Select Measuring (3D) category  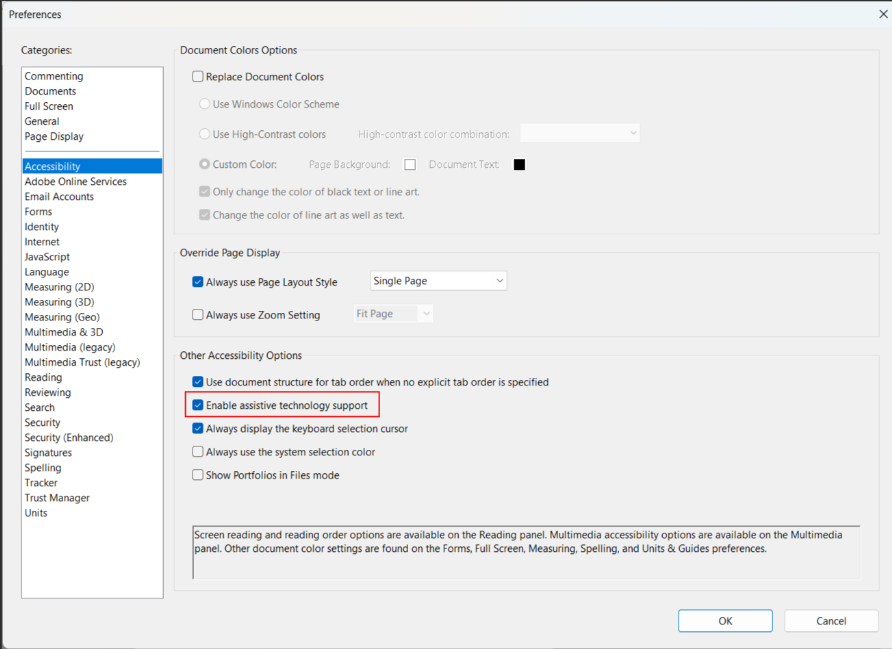coord(92,302)
